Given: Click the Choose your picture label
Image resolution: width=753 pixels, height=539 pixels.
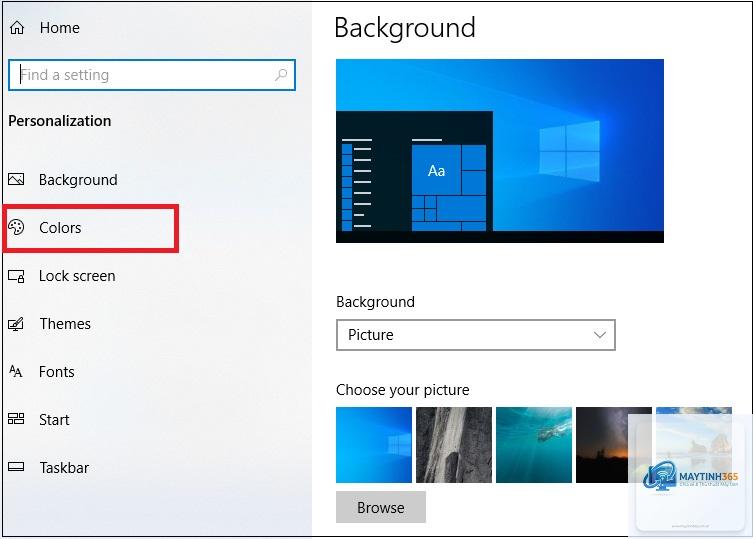Looking at the screenshot, I should click(402, 390).
